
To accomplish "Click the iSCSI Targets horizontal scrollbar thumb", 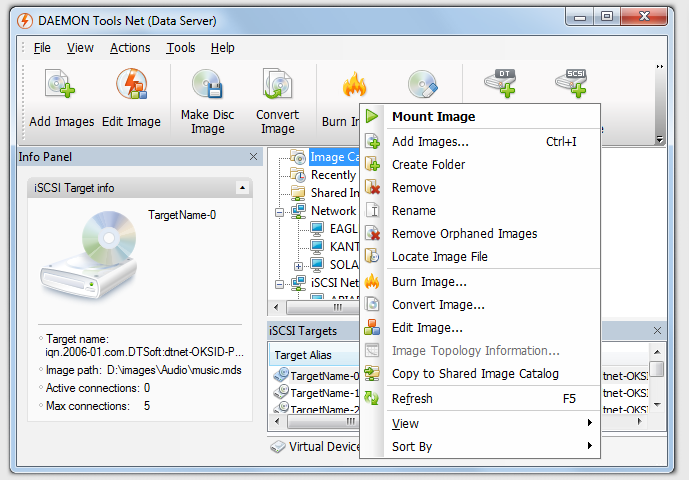I will tap(323, 422).
